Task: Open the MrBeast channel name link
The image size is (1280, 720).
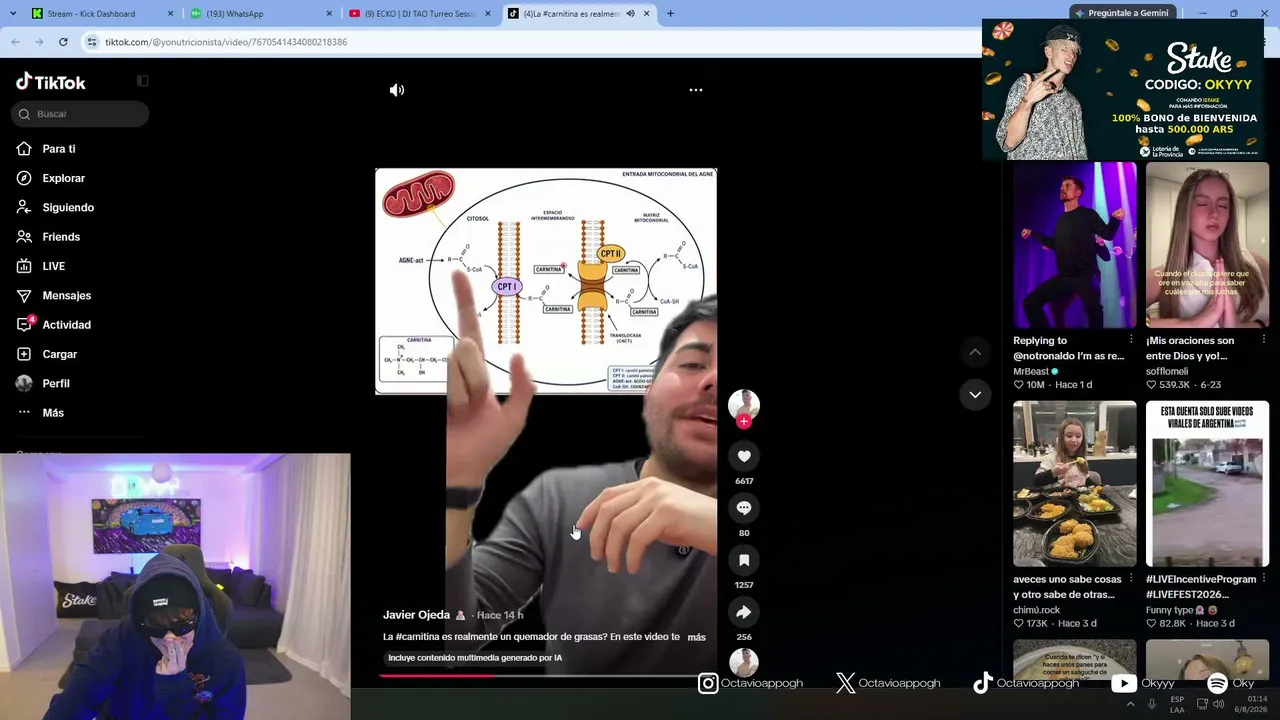Action: coord(1030,371)
